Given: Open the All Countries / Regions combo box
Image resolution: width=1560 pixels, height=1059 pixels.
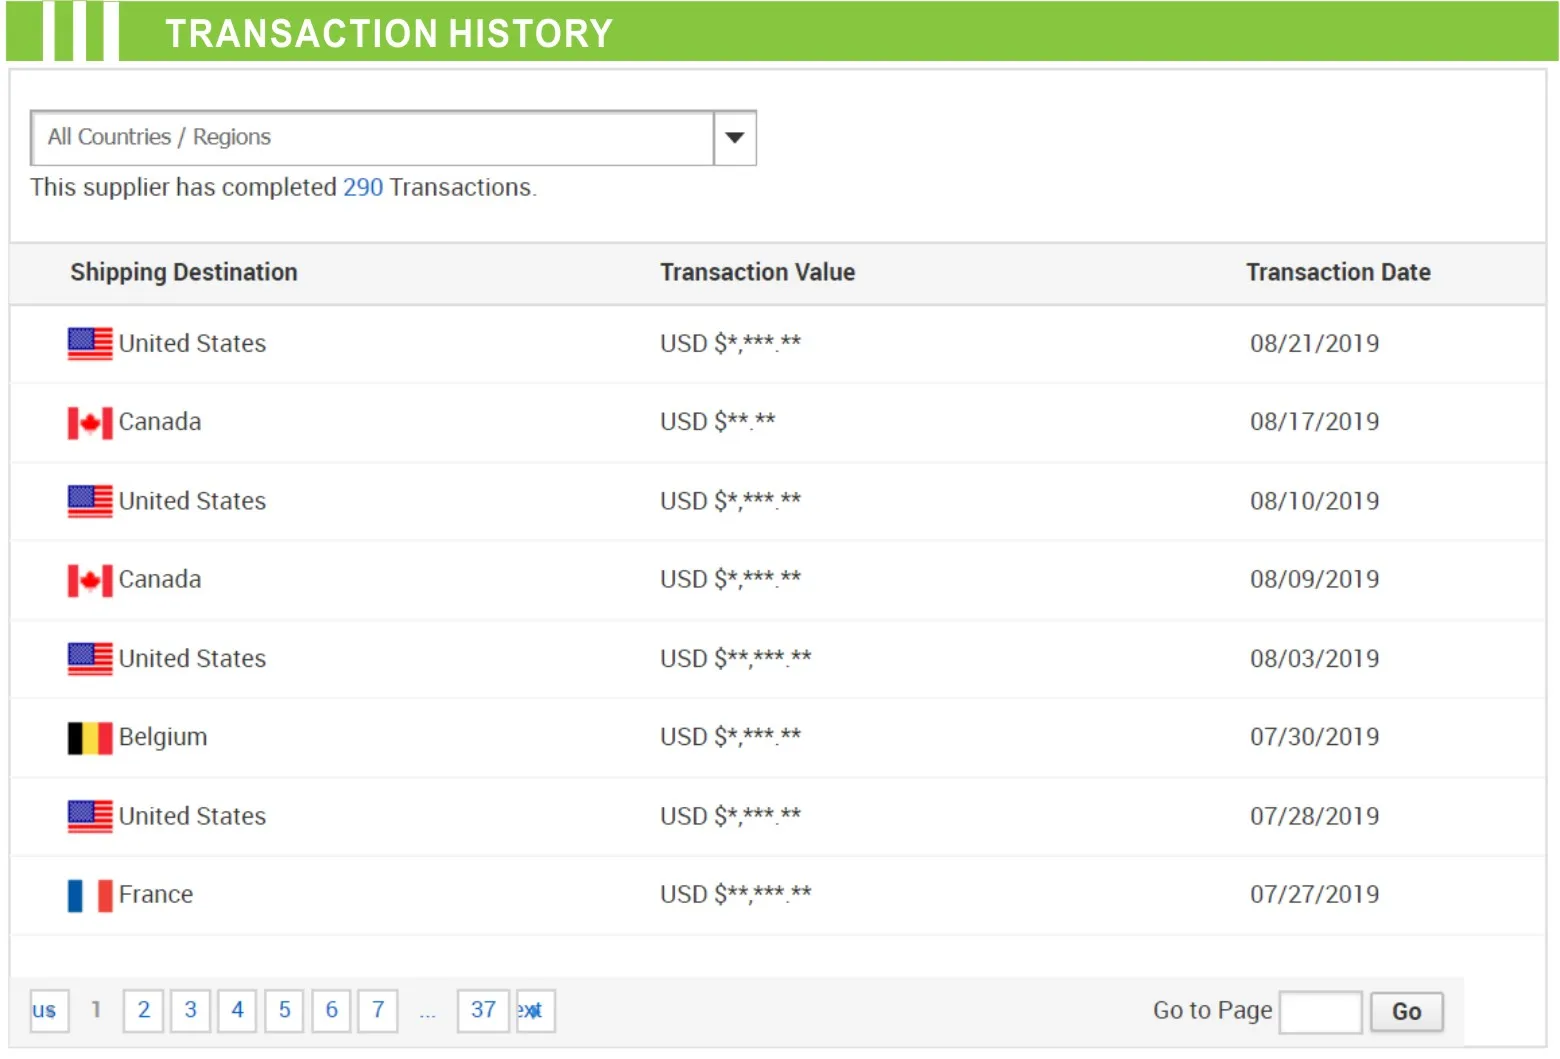Looking at the screenshot, I should pyautogui.click(x=372, y=138).
